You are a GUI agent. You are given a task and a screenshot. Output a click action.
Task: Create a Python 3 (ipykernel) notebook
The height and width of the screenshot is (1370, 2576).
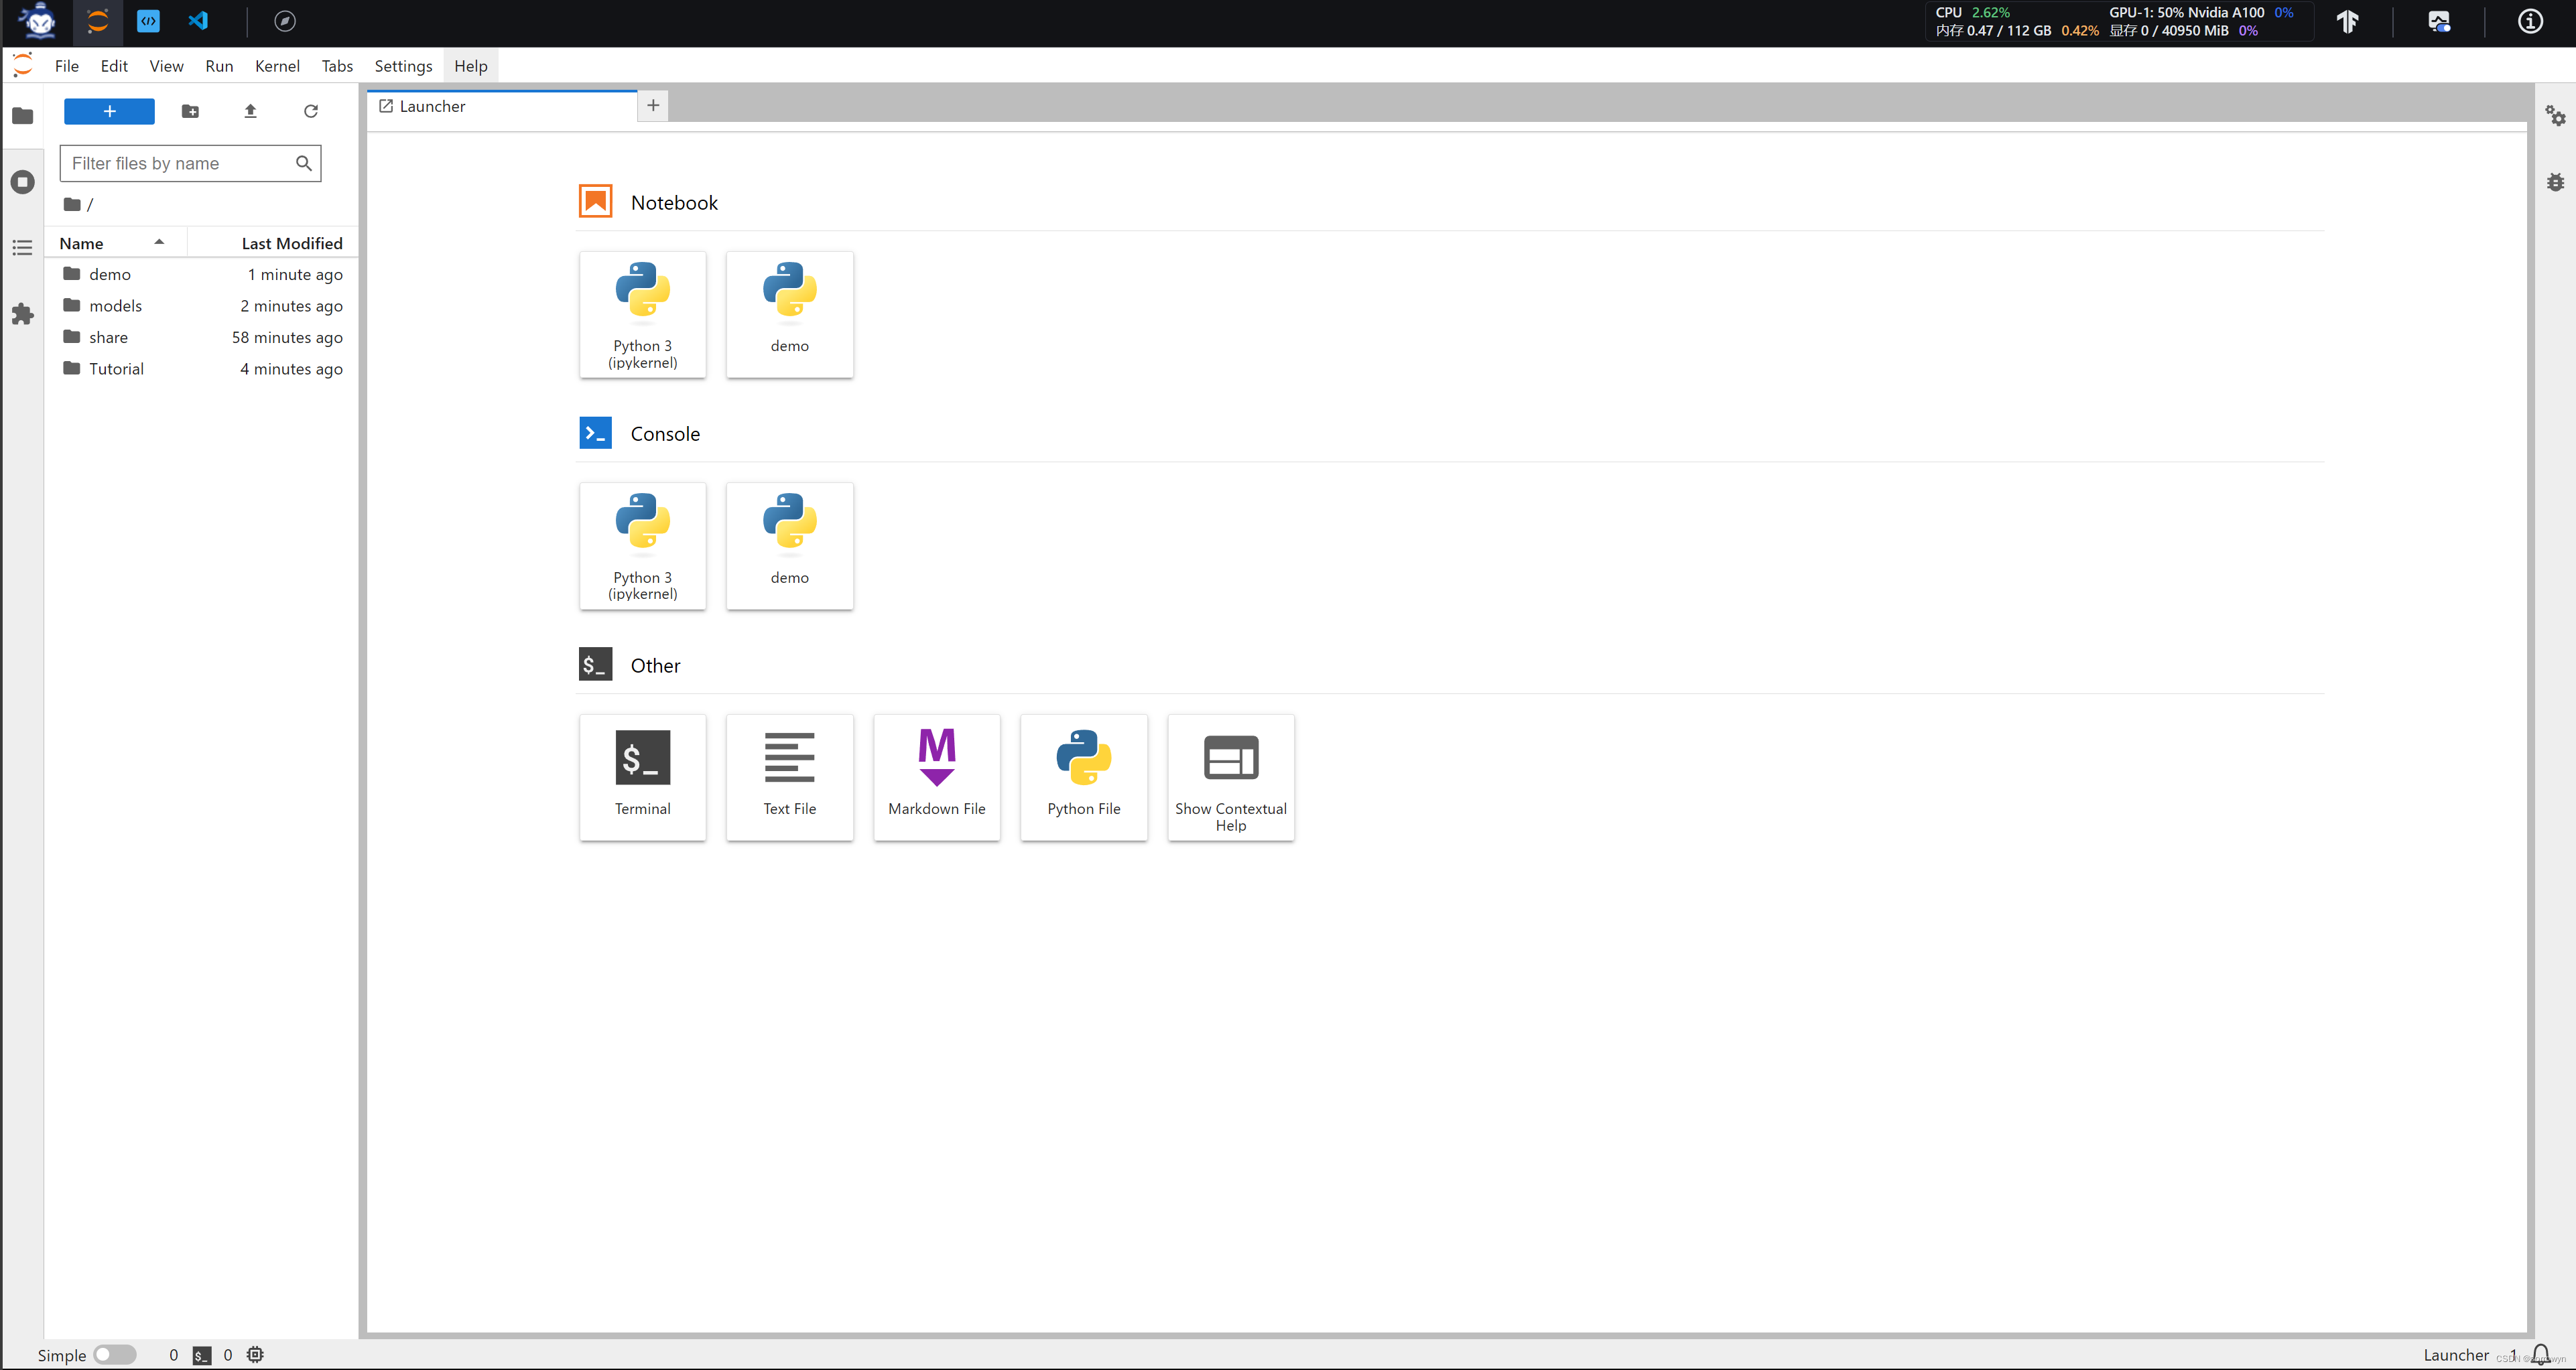tap(642, 314)
